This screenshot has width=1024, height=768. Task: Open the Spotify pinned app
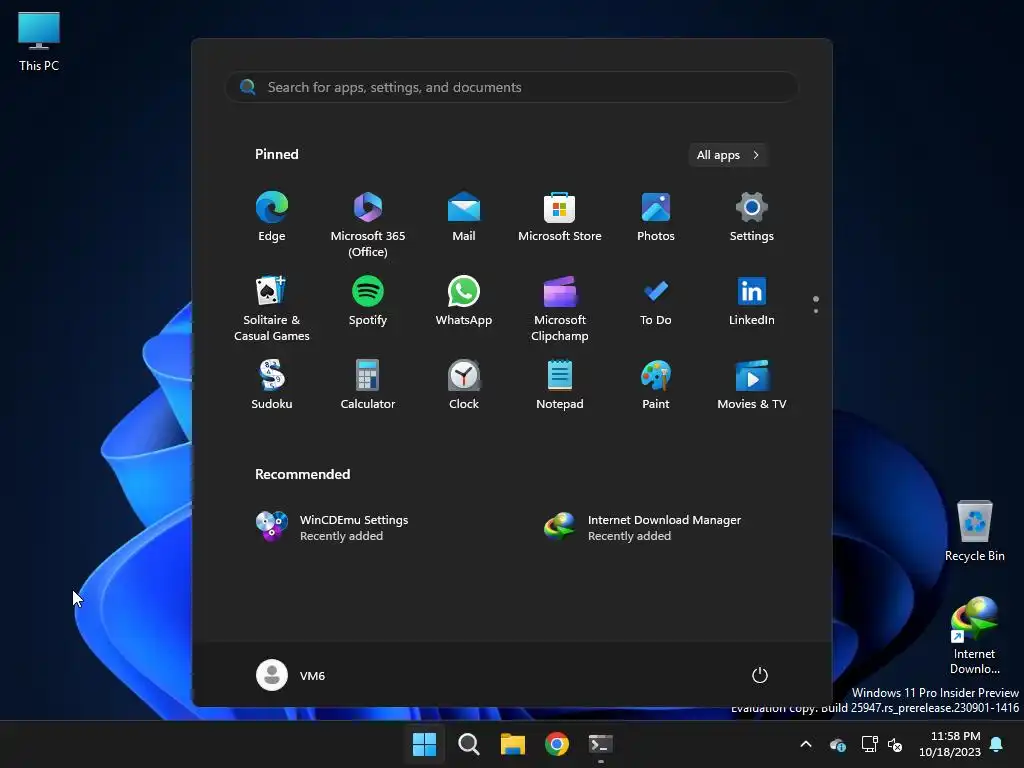click(368, 302)
